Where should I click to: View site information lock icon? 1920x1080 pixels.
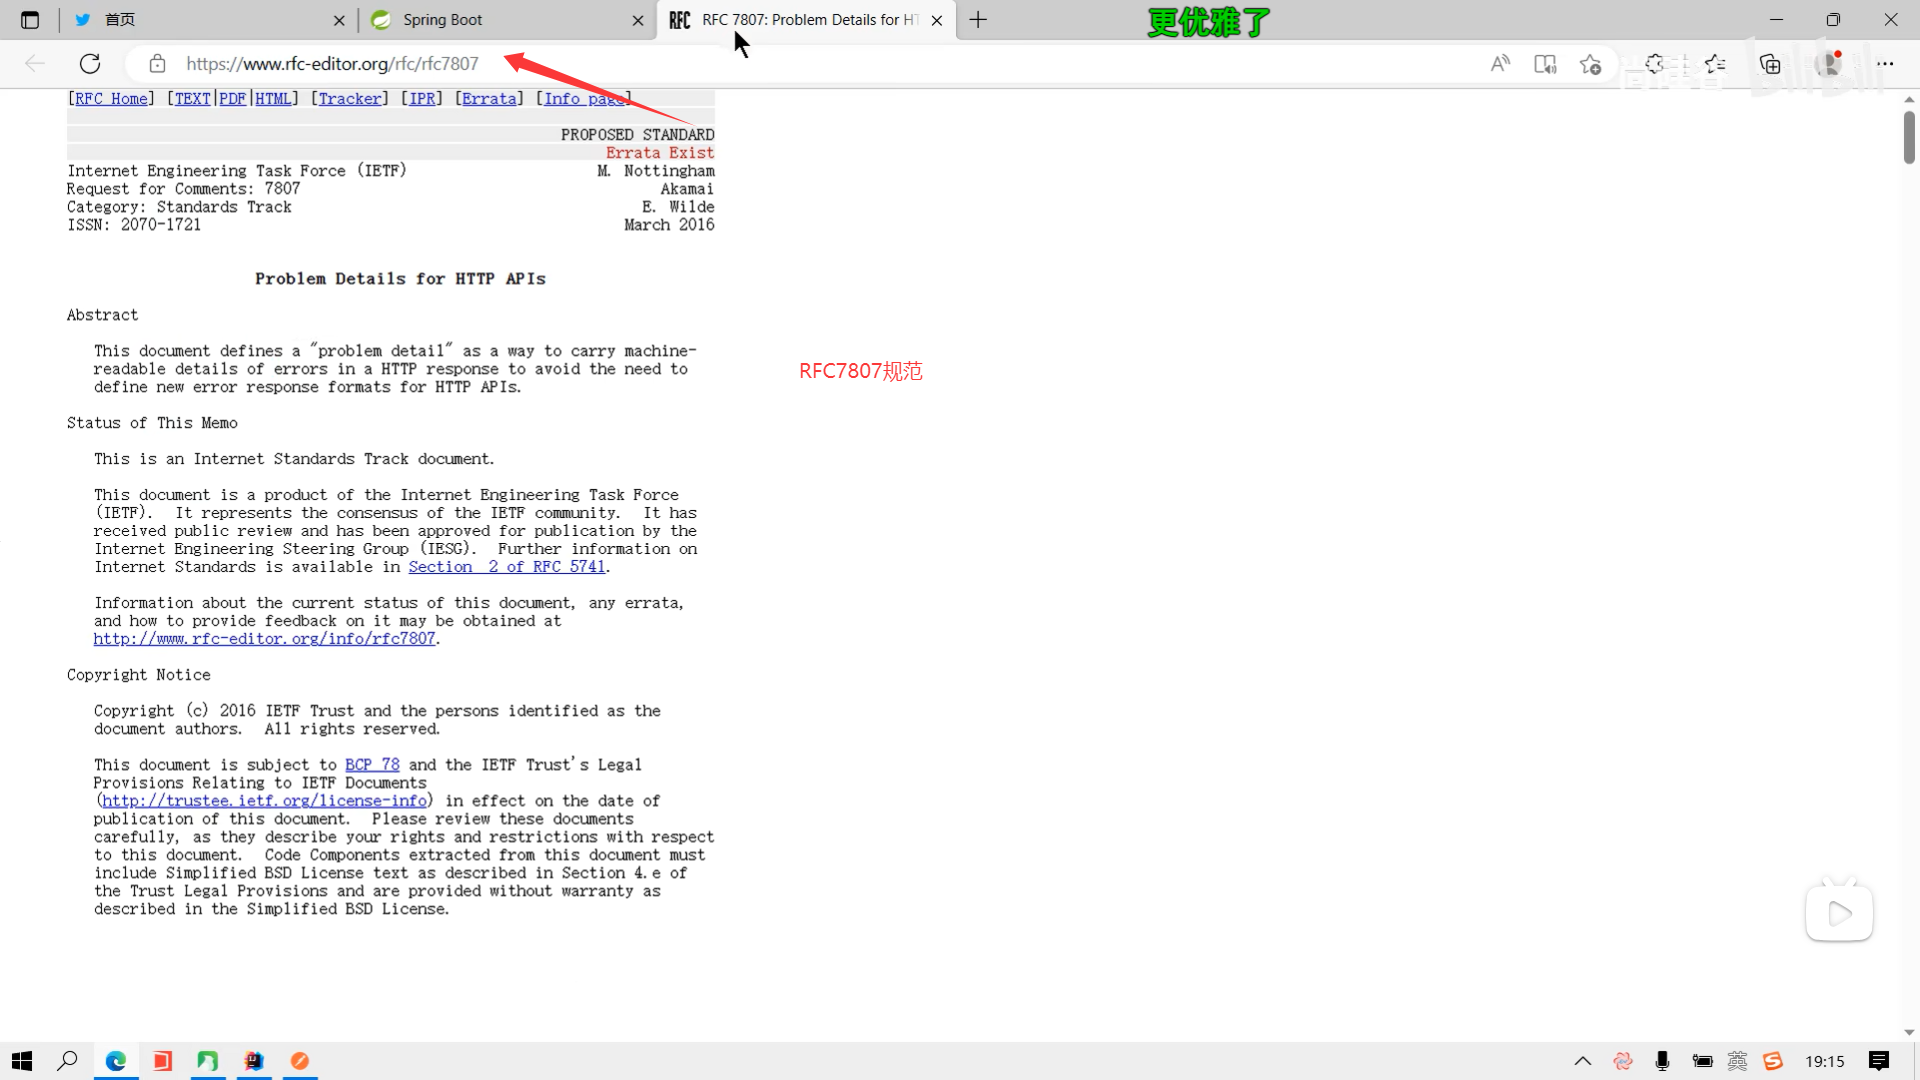tap(157, 64)
